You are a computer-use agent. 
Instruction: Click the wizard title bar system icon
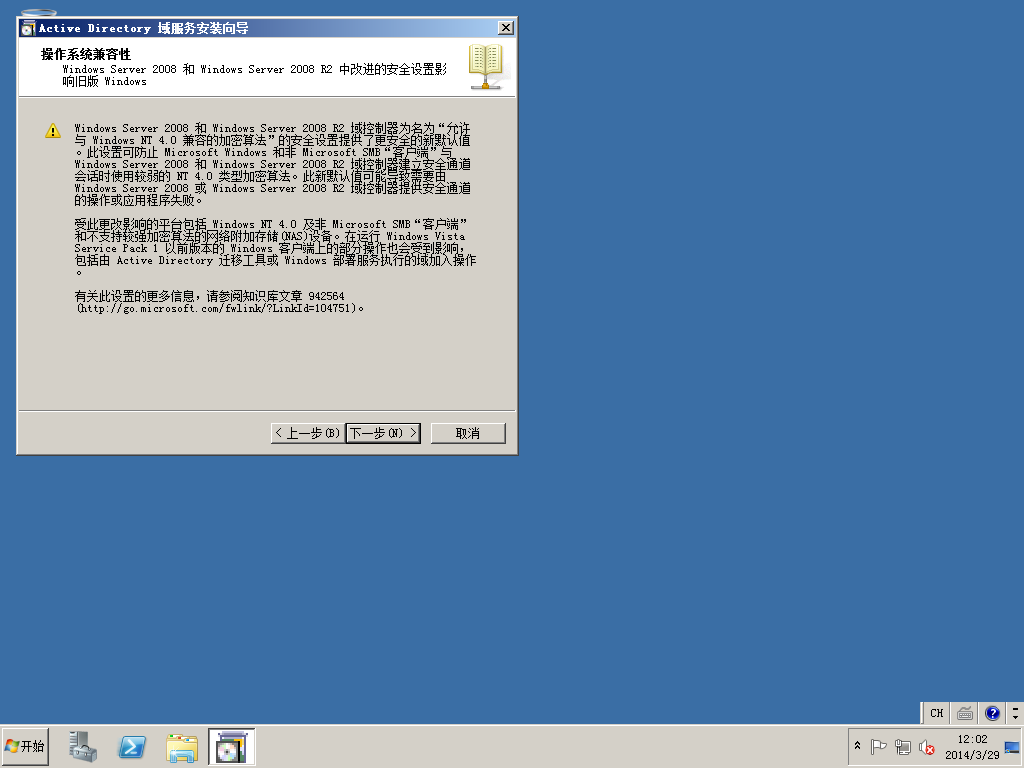pos(27,28)
